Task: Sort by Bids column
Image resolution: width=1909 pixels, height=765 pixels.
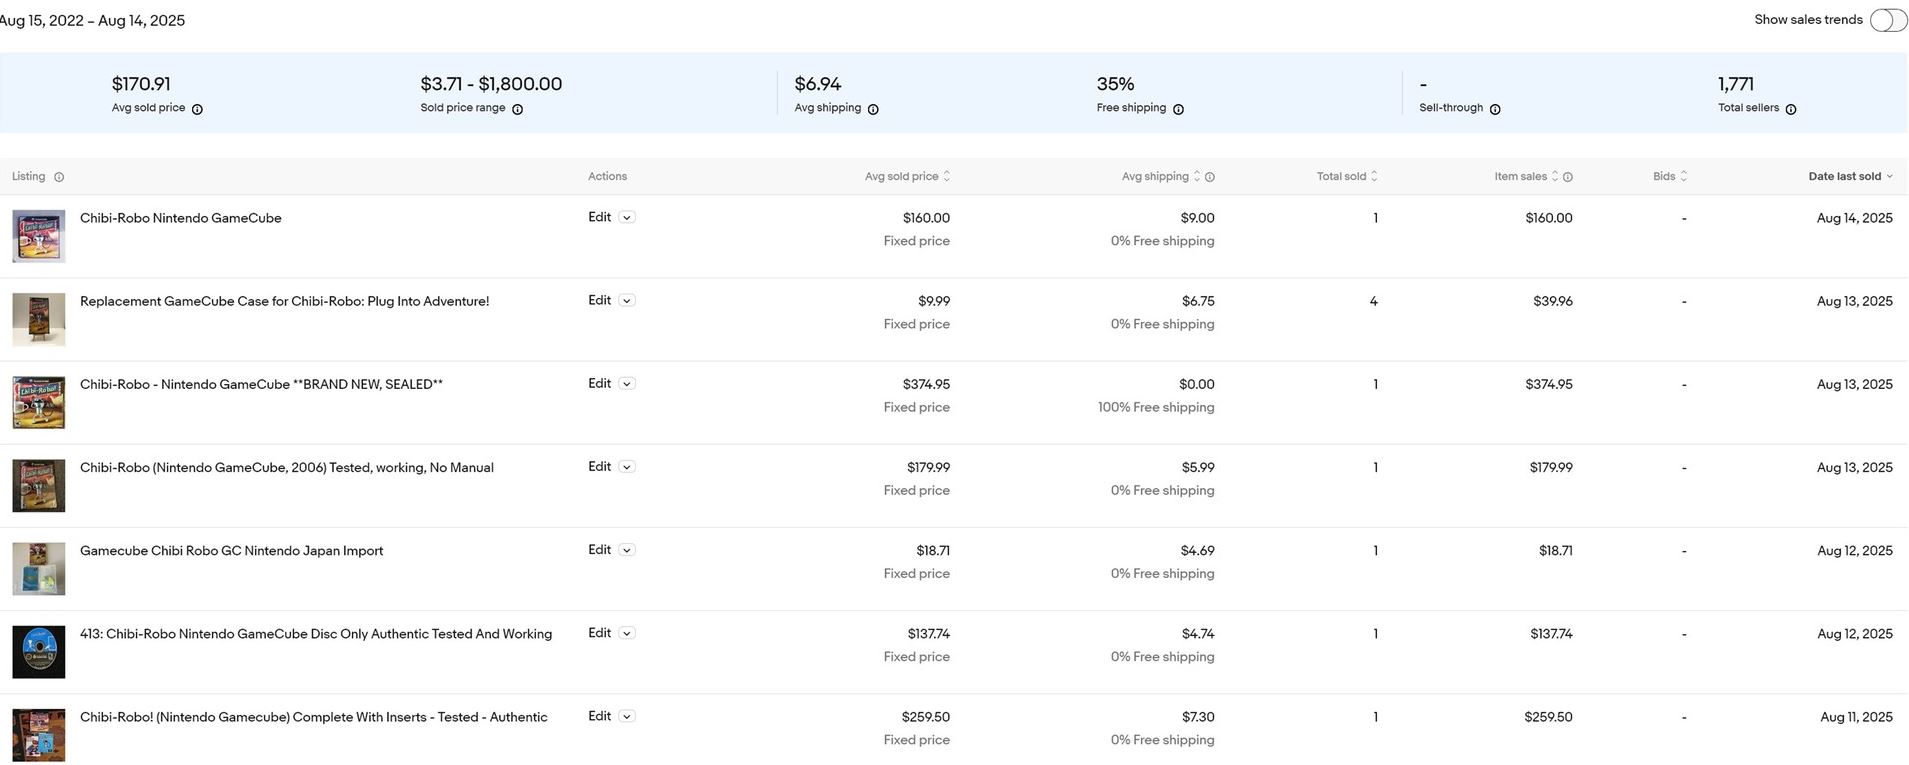Action: (1670, 176)
